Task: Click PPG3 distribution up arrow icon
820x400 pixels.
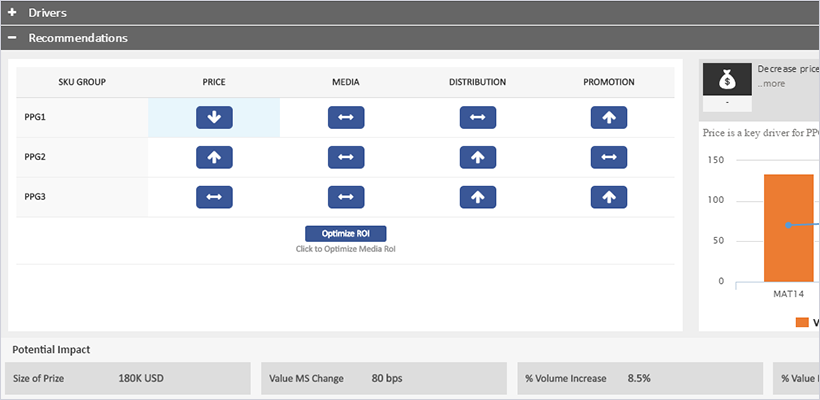Action: [477, 197]
